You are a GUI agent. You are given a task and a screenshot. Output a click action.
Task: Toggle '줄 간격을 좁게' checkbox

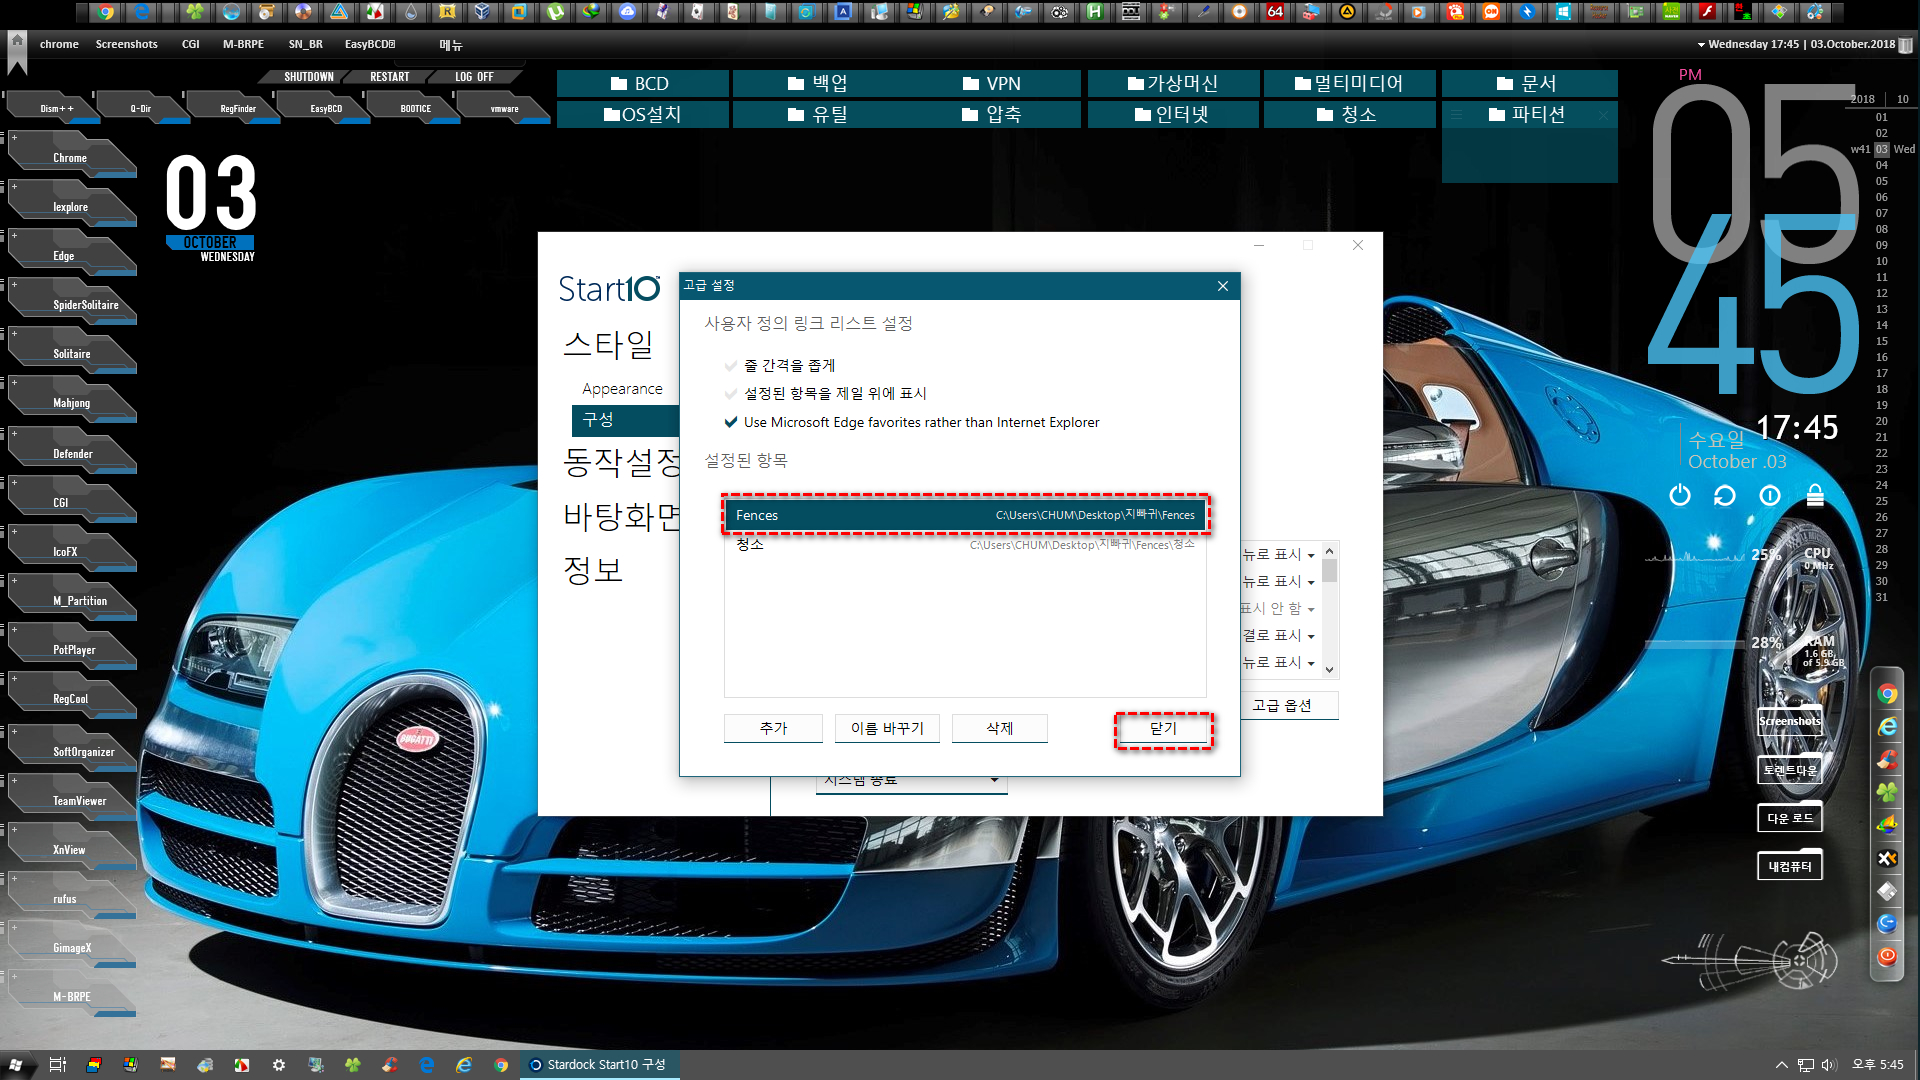pyautogui.click(x=731, y=366)
